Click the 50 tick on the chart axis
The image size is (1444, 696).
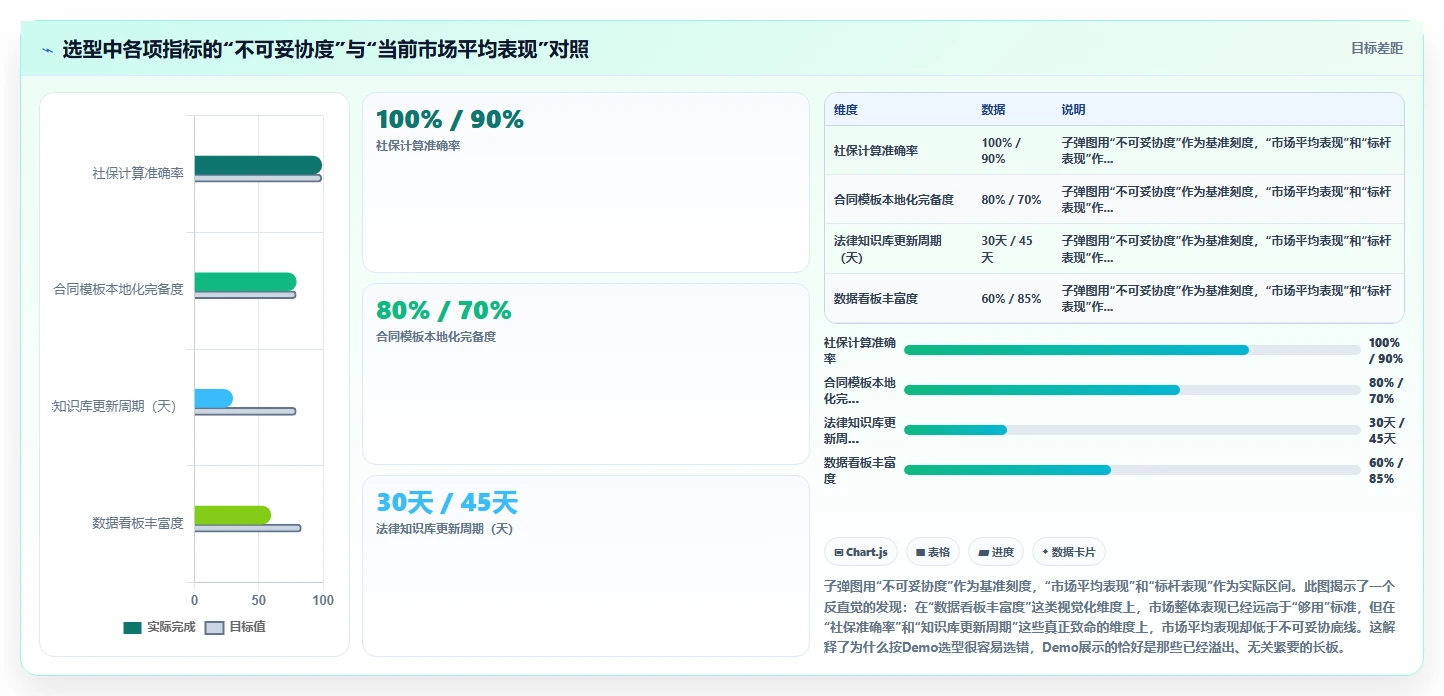tap(258, 600)
